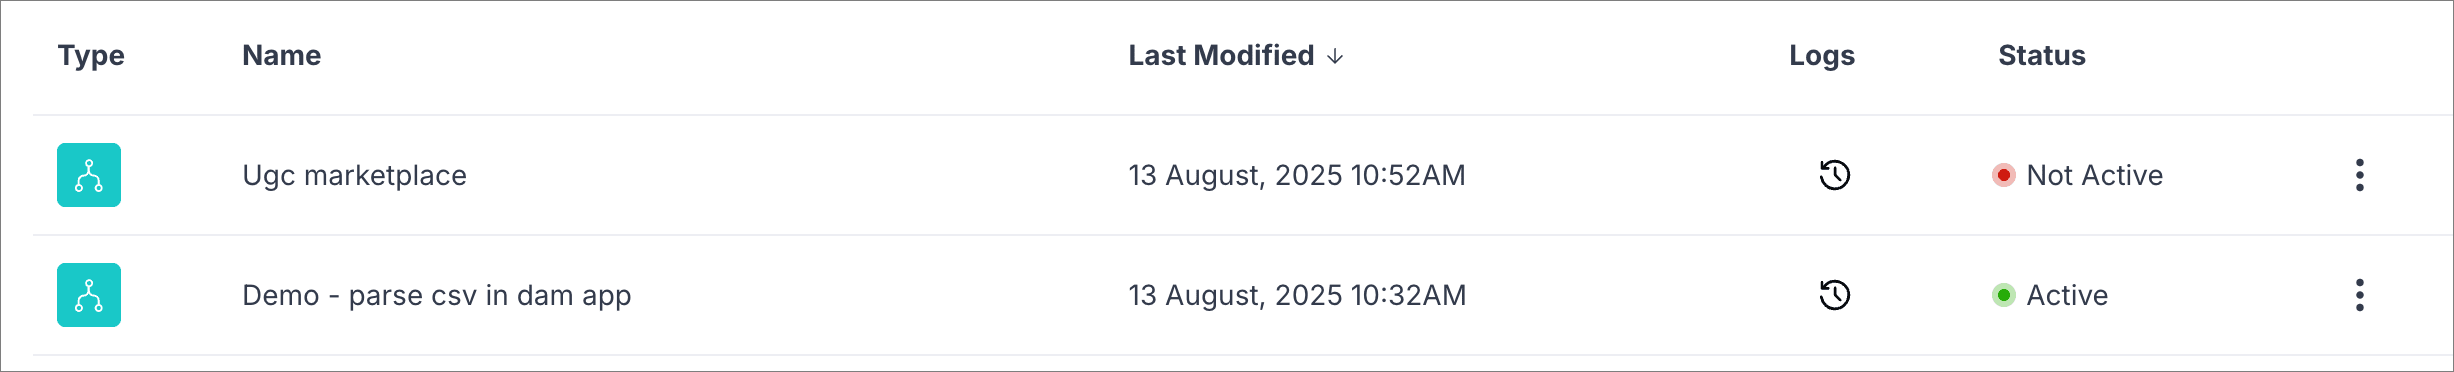Open three-dot menu for Ugc marketplace

pos(2359,175)
